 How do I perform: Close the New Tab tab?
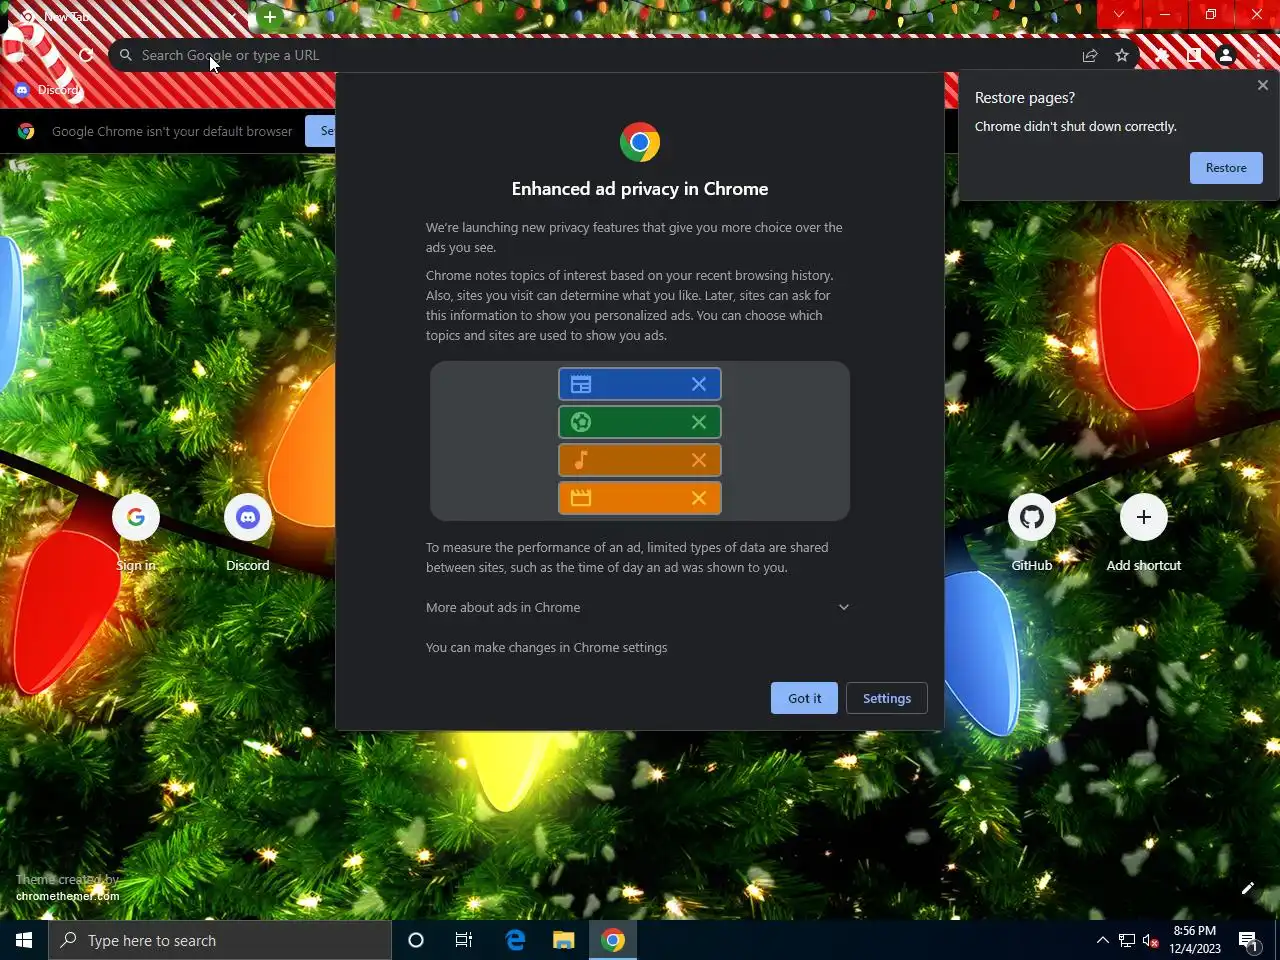pos(234,17)
